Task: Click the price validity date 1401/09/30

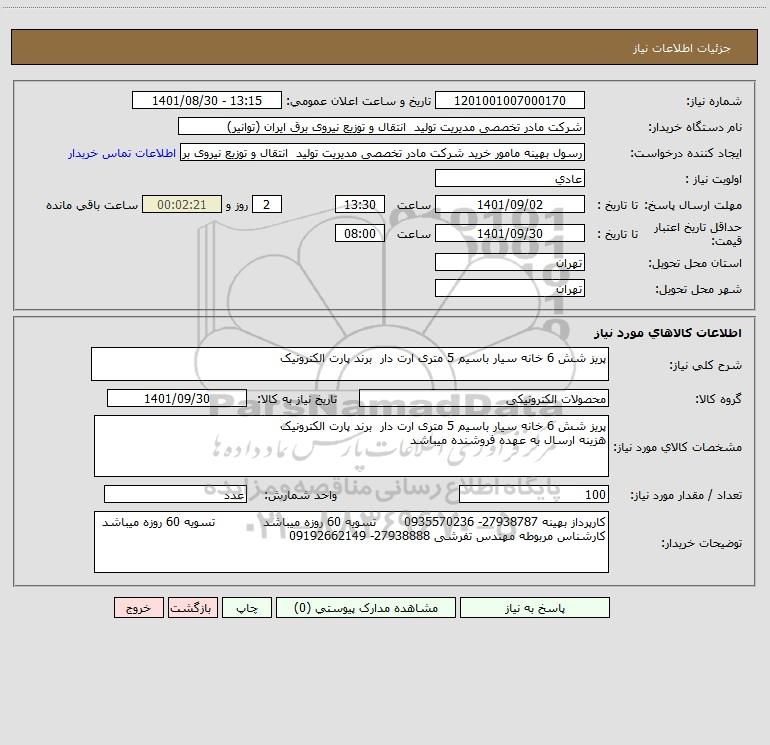Action: (x=510, y=233)
